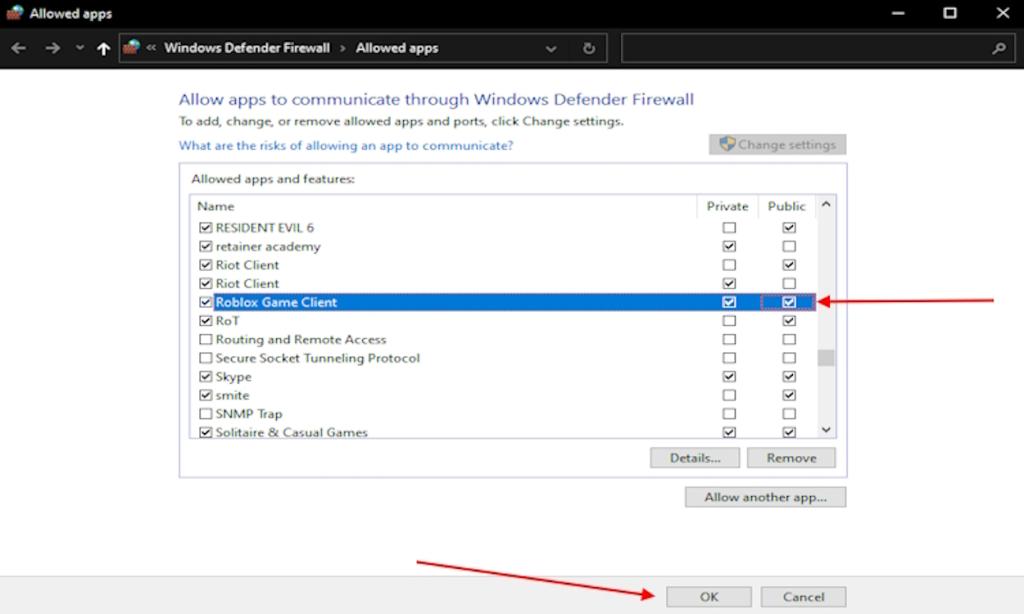Open the Recent locations dropdown arrow
The width and height of the screenshot is (1024, 614).
tap(80, 48)
